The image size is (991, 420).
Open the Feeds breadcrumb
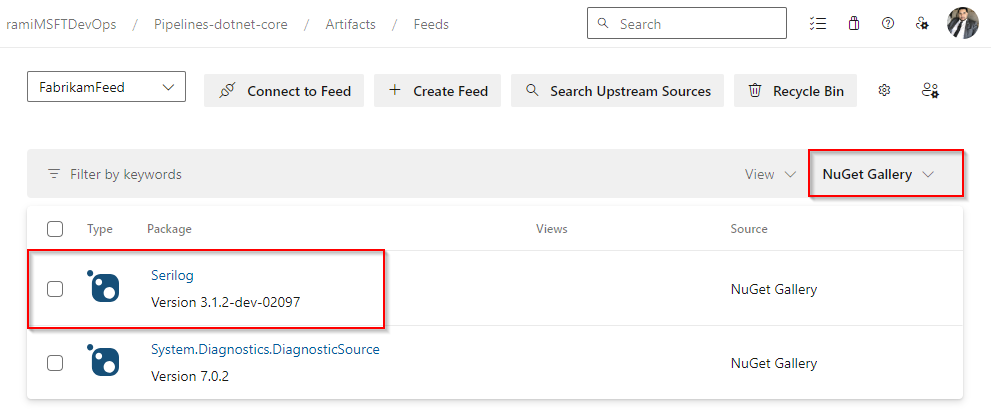click(431, 25)
